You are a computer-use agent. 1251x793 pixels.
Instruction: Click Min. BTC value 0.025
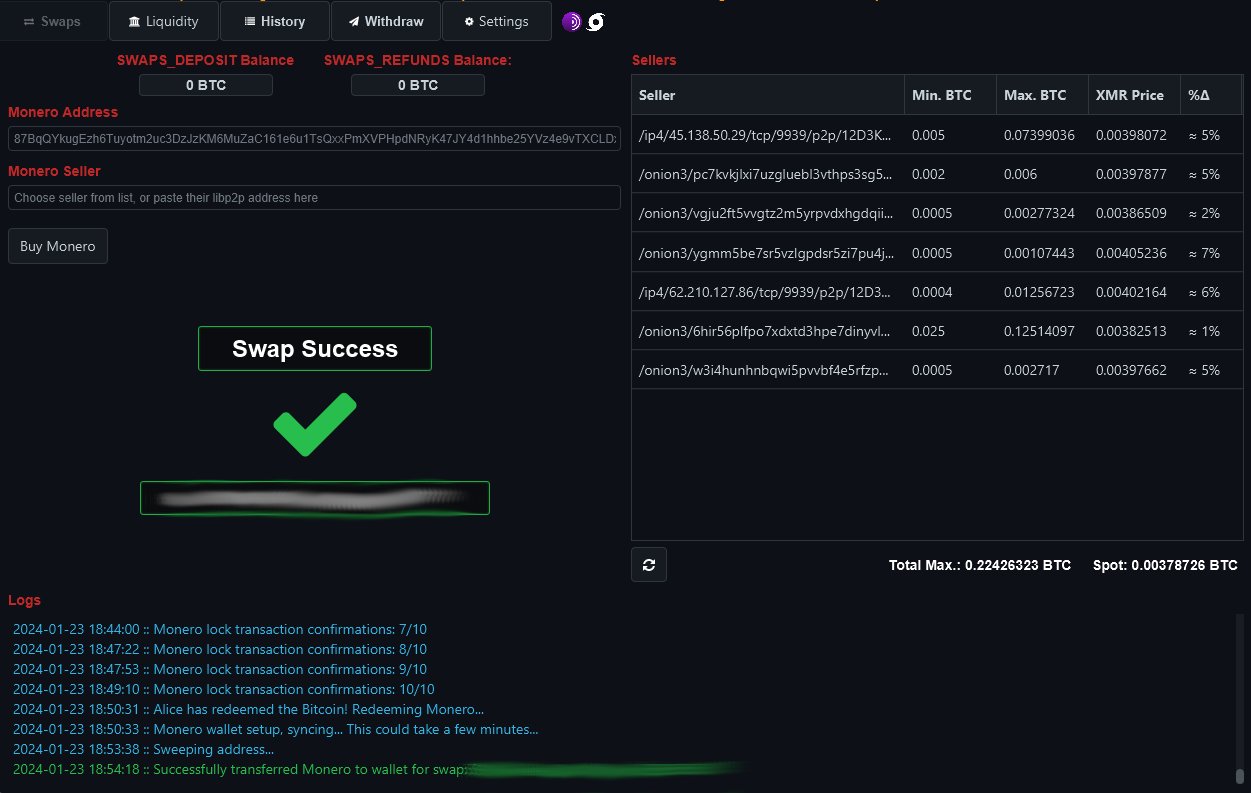pos(928,331)
